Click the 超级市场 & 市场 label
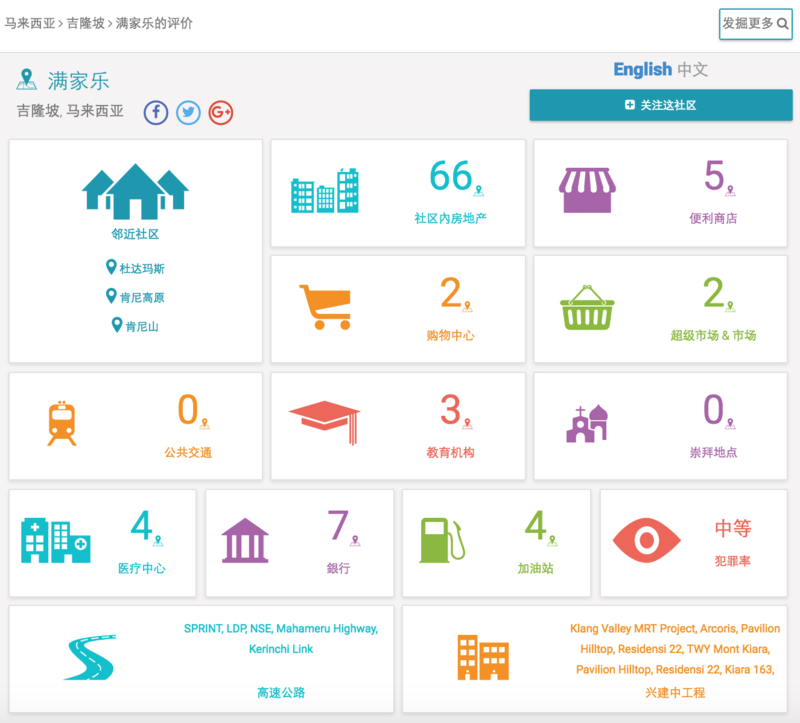Image resolution: width=800 pixels, height=723 pixels. [713, 335]
